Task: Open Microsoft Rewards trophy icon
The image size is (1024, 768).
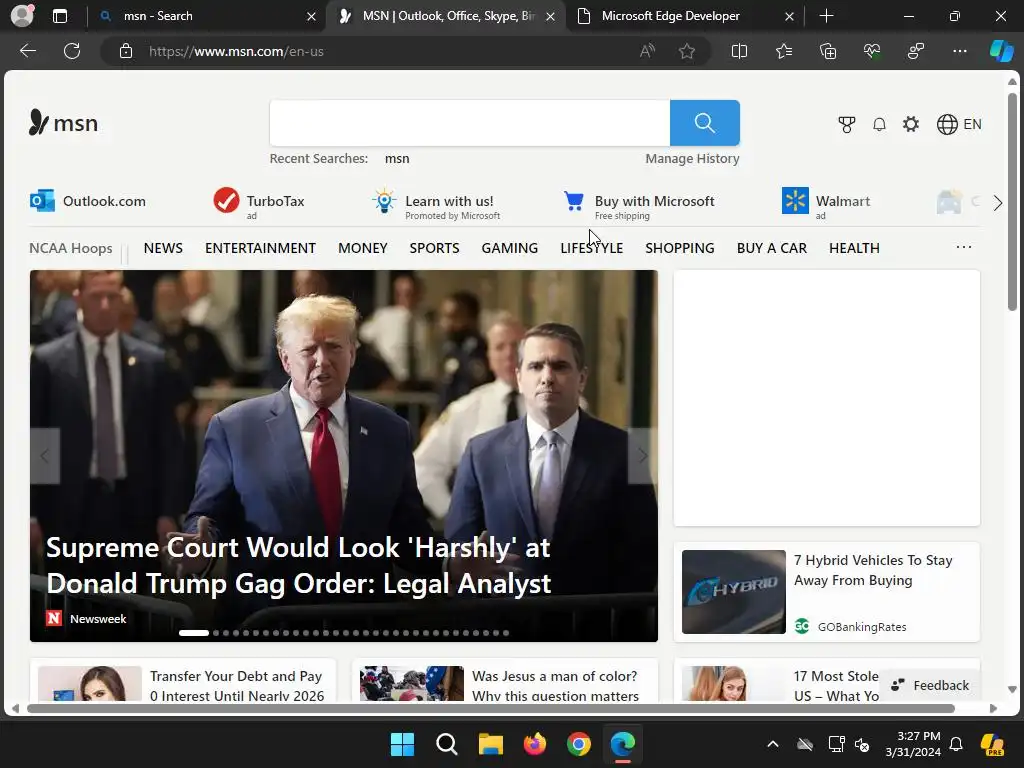Action: pyautogui.click(x=847, y=124)
